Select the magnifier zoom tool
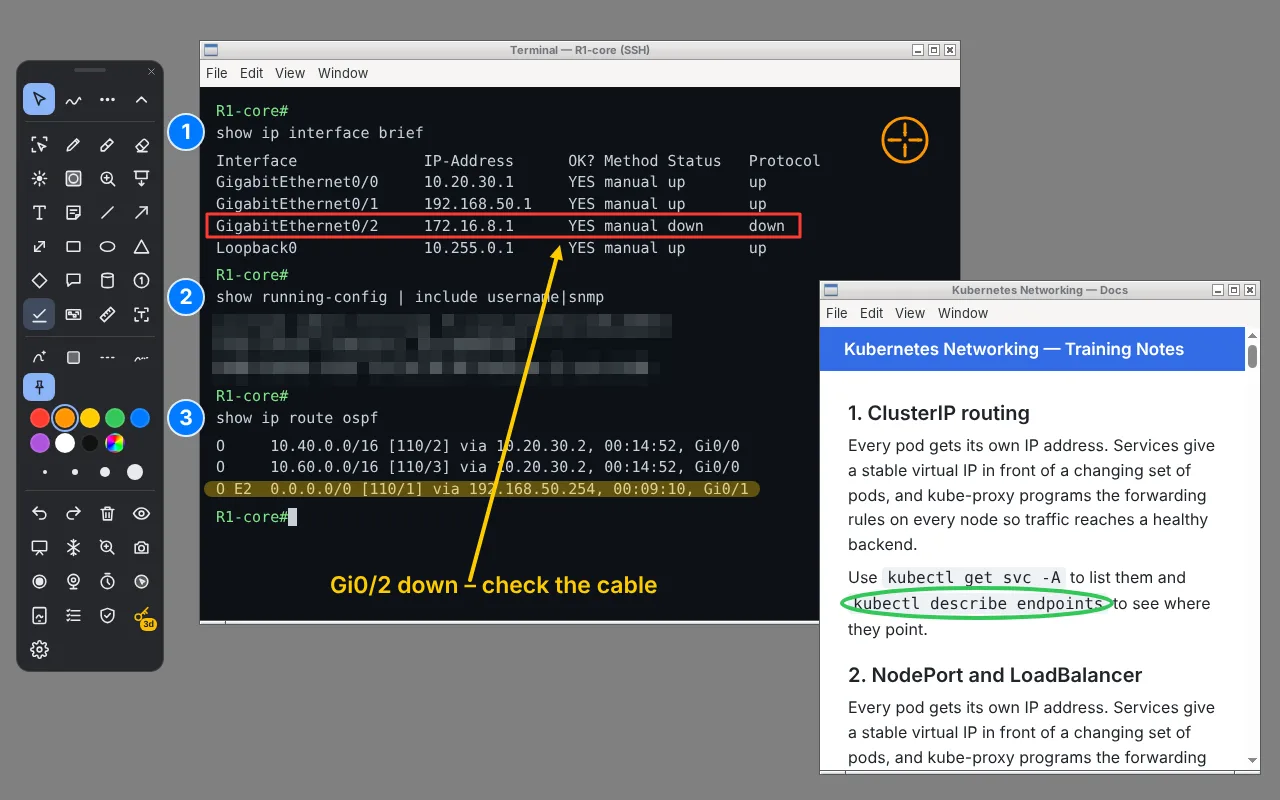The height and width of the screenshot is (800, 1280). 107,179
